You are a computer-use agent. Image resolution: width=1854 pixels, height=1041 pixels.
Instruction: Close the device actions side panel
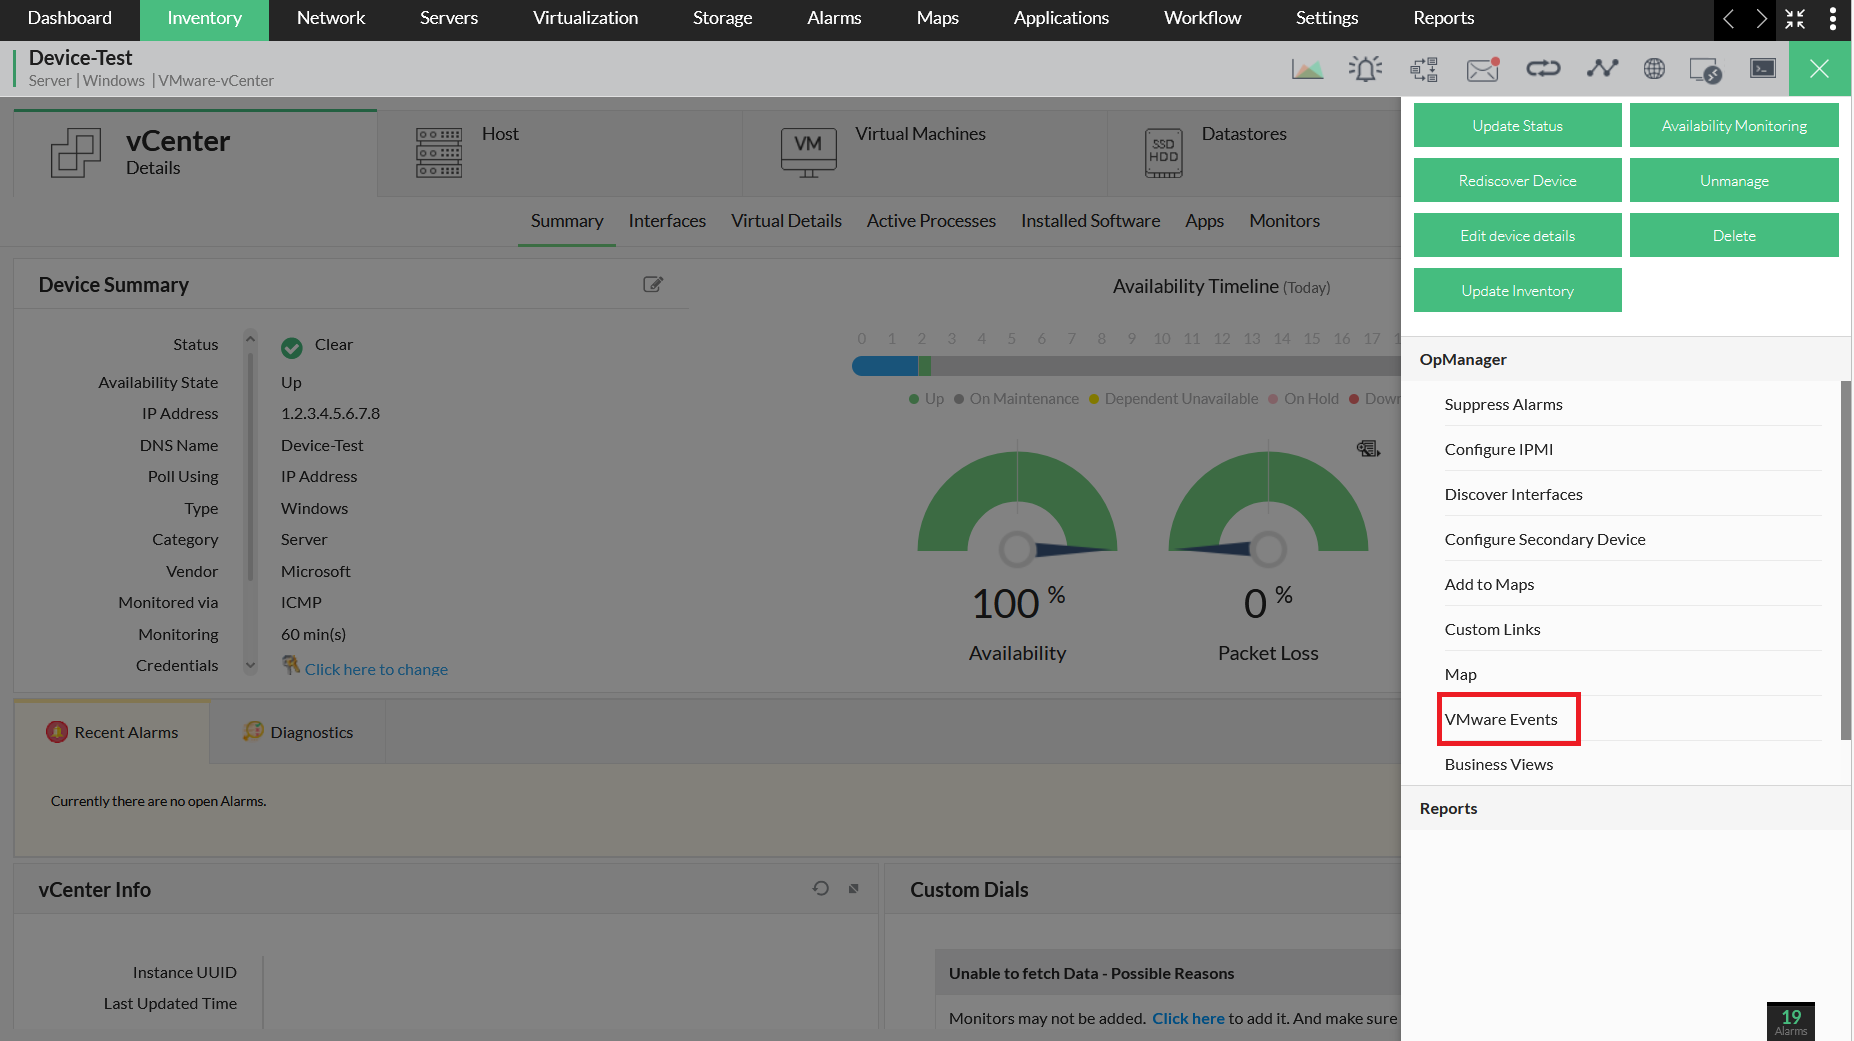(1819, 68)
